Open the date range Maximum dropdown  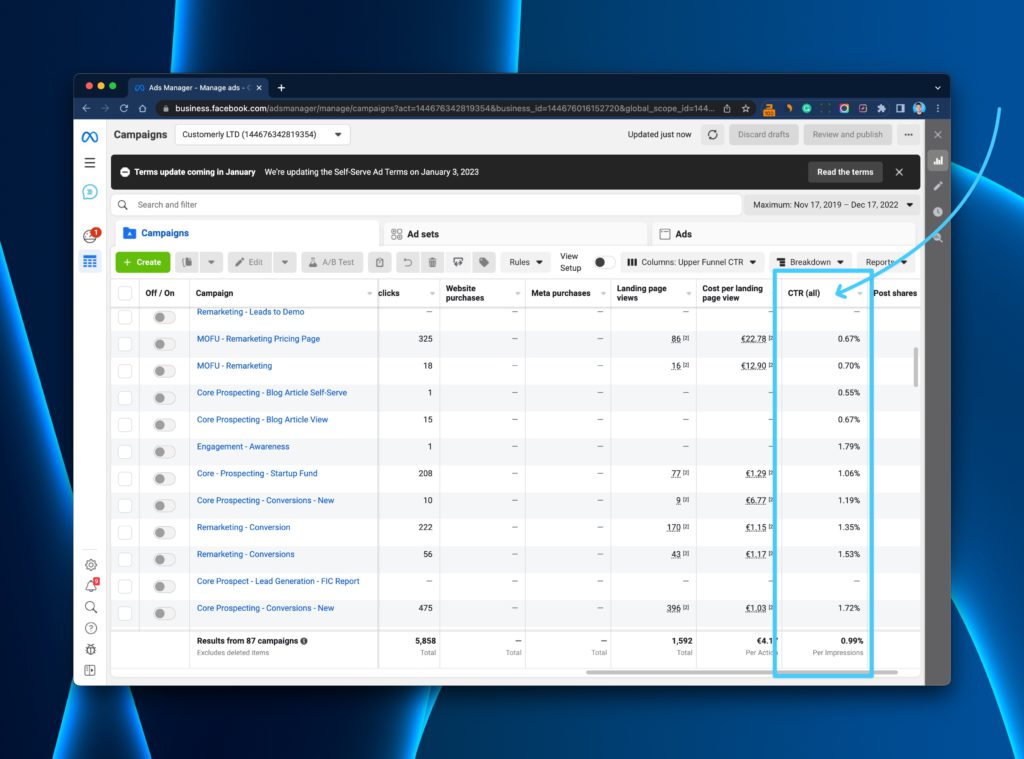(x=833, y=204)
